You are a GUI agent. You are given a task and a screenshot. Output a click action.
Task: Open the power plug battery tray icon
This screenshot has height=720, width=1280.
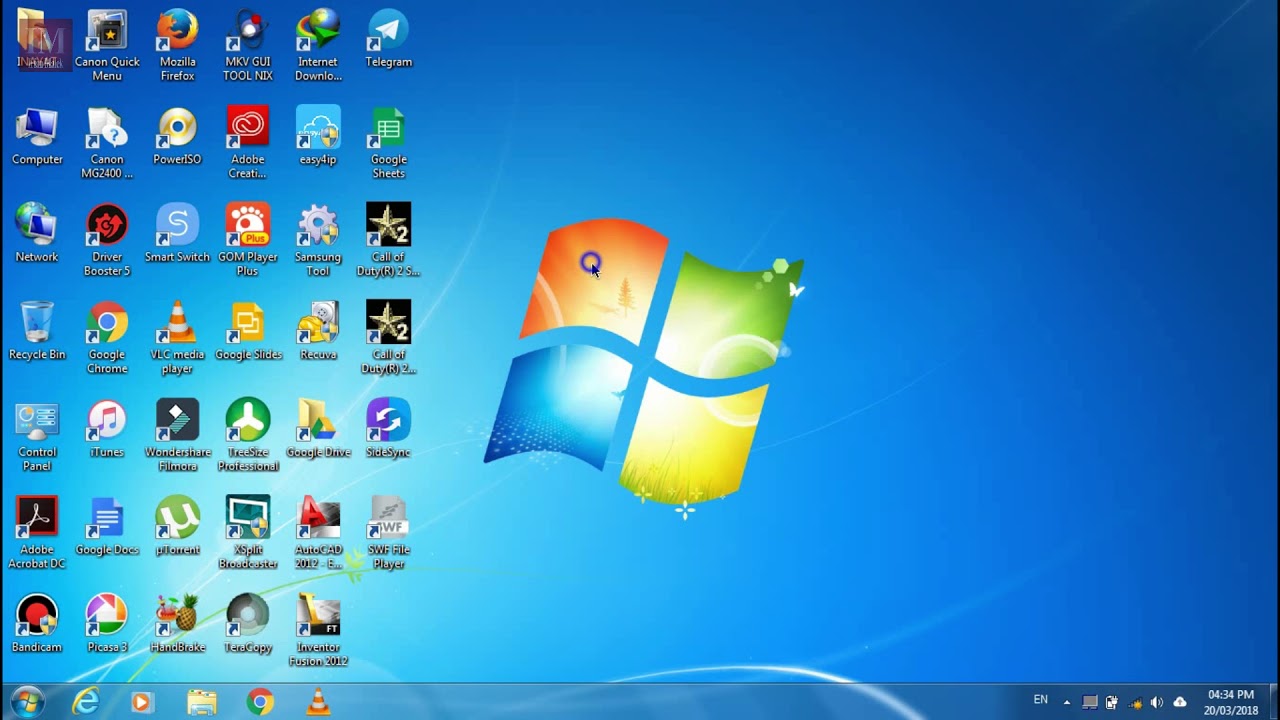[1112, 703]
